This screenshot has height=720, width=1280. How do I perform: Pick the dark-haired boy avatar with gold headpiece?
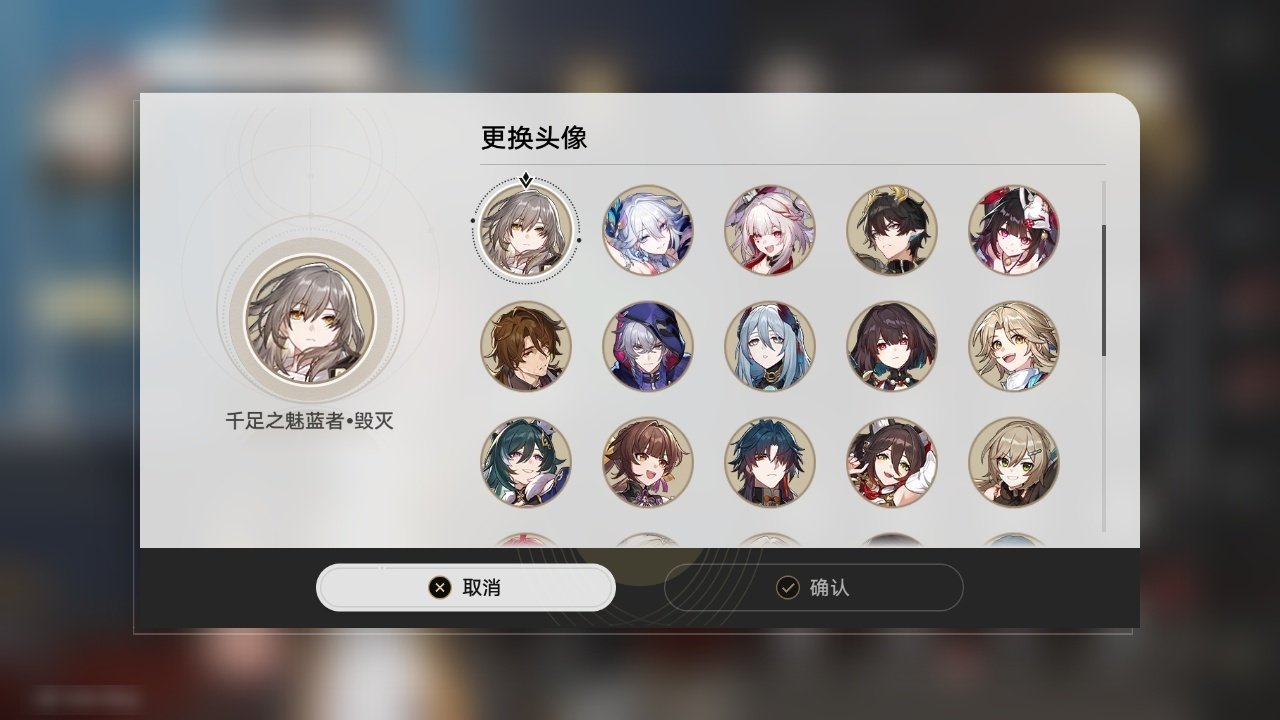892,230
